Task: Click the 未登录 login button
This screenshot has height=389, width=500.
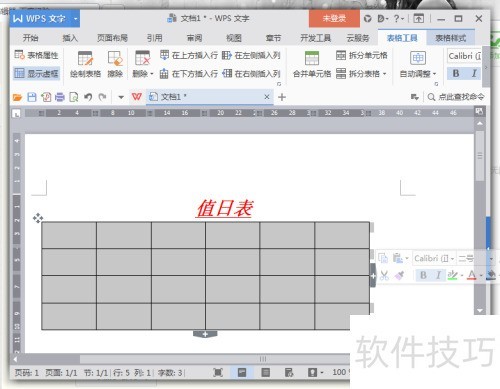Action: pyautogui.click(x=334, y=19)
